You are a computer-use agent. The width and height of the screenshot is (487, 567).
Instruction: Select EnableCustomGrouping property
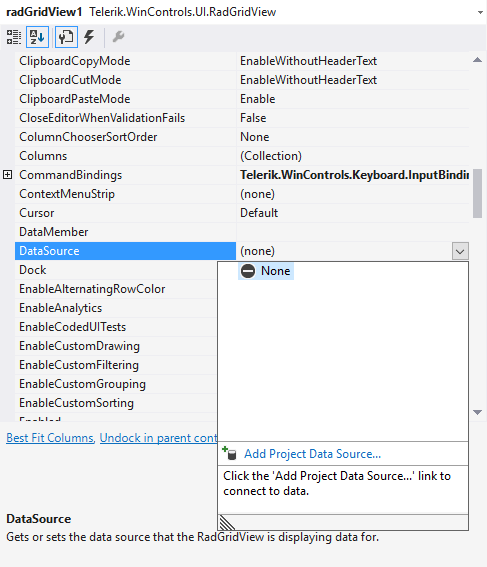pos(116,384)
